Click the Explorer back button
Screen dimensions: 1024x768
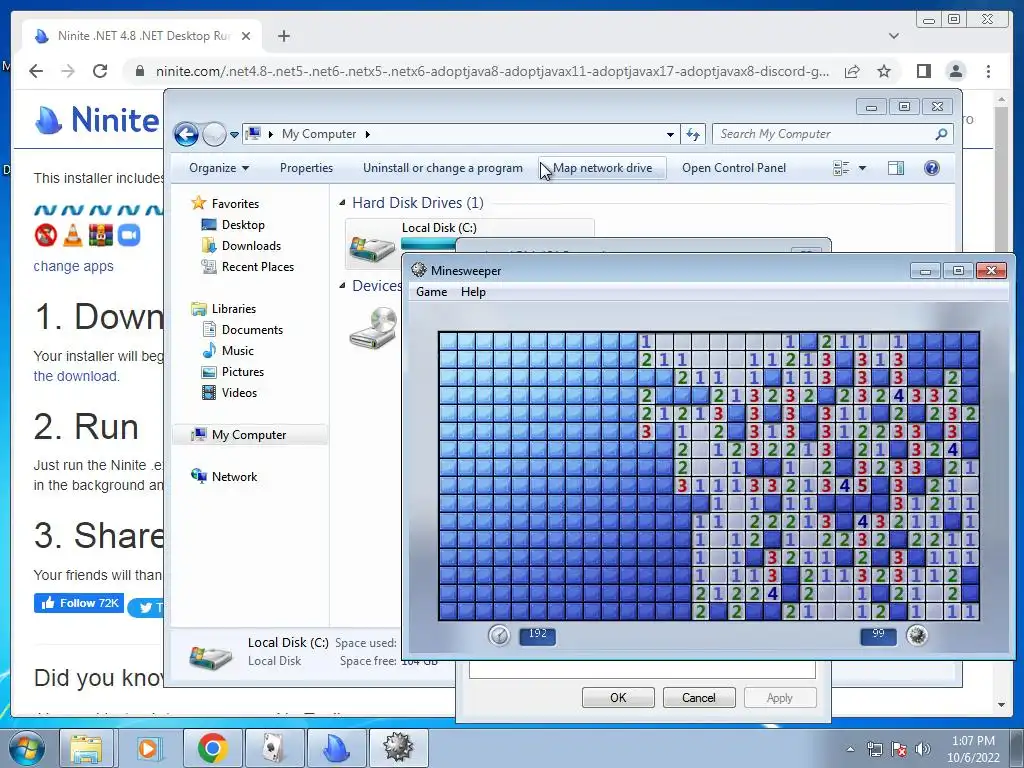pyautogui.click(x=186, y=135)
